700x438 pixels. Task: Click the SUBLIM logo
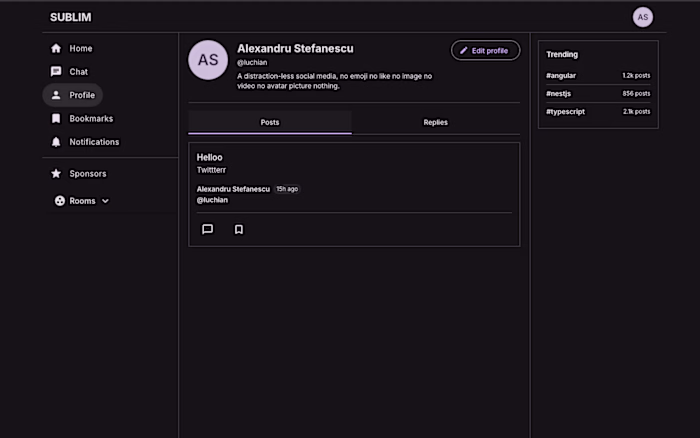(x=71, y=17)
